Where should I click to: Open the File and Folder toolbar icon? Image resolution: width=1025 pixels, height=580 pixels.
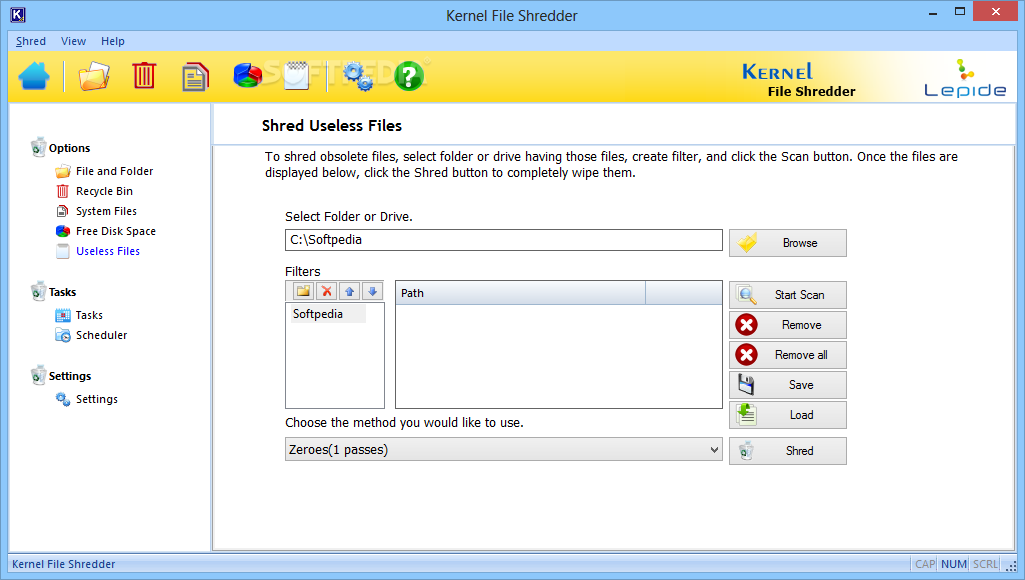(x=93, y=76)
